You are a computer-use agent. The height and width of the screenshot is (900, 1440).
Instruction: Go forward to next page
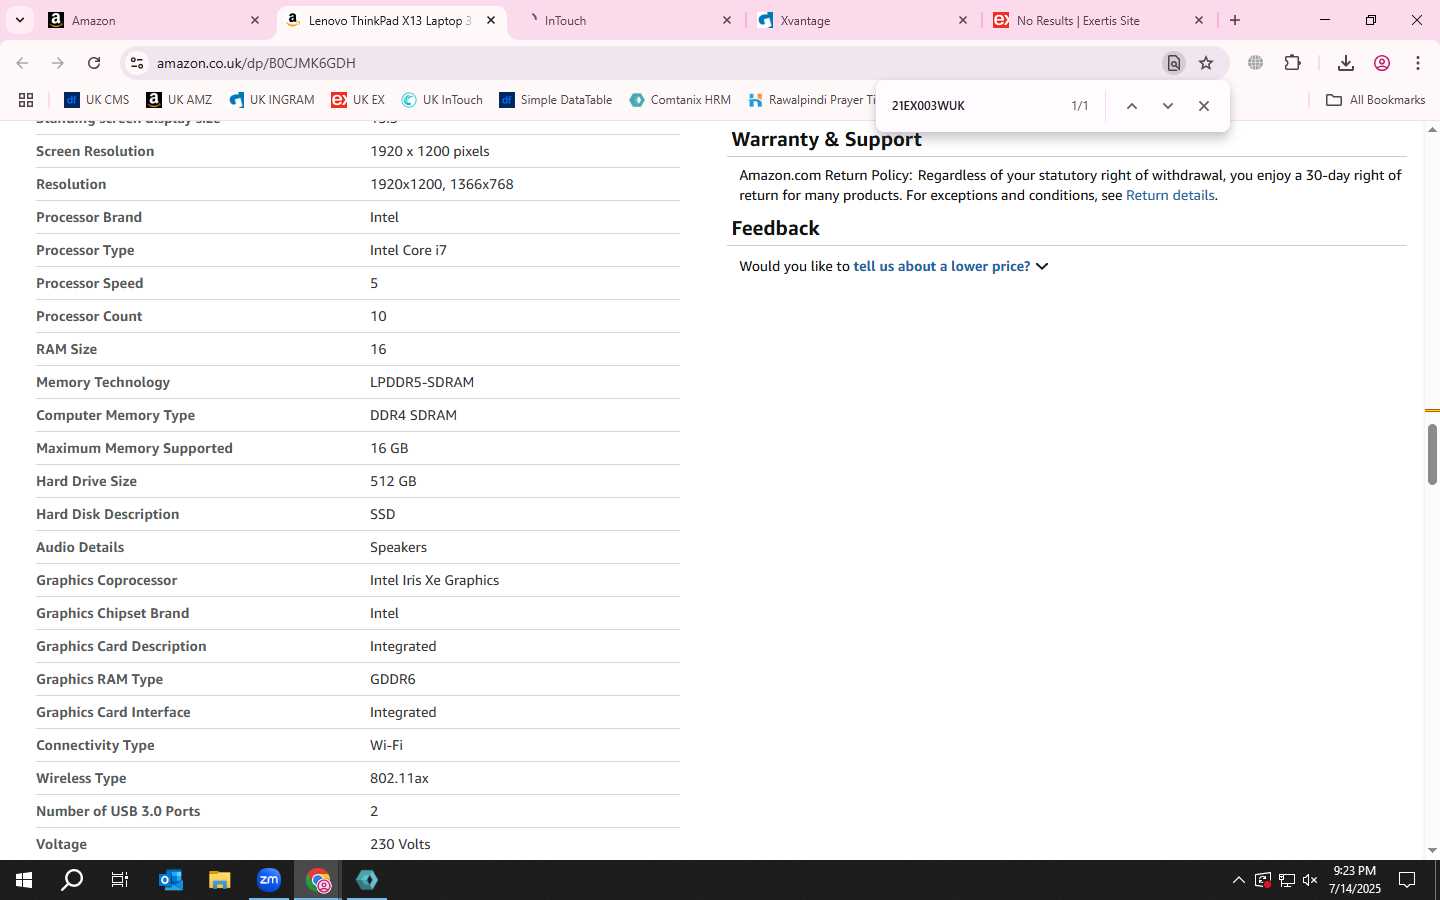click(58, 63)
